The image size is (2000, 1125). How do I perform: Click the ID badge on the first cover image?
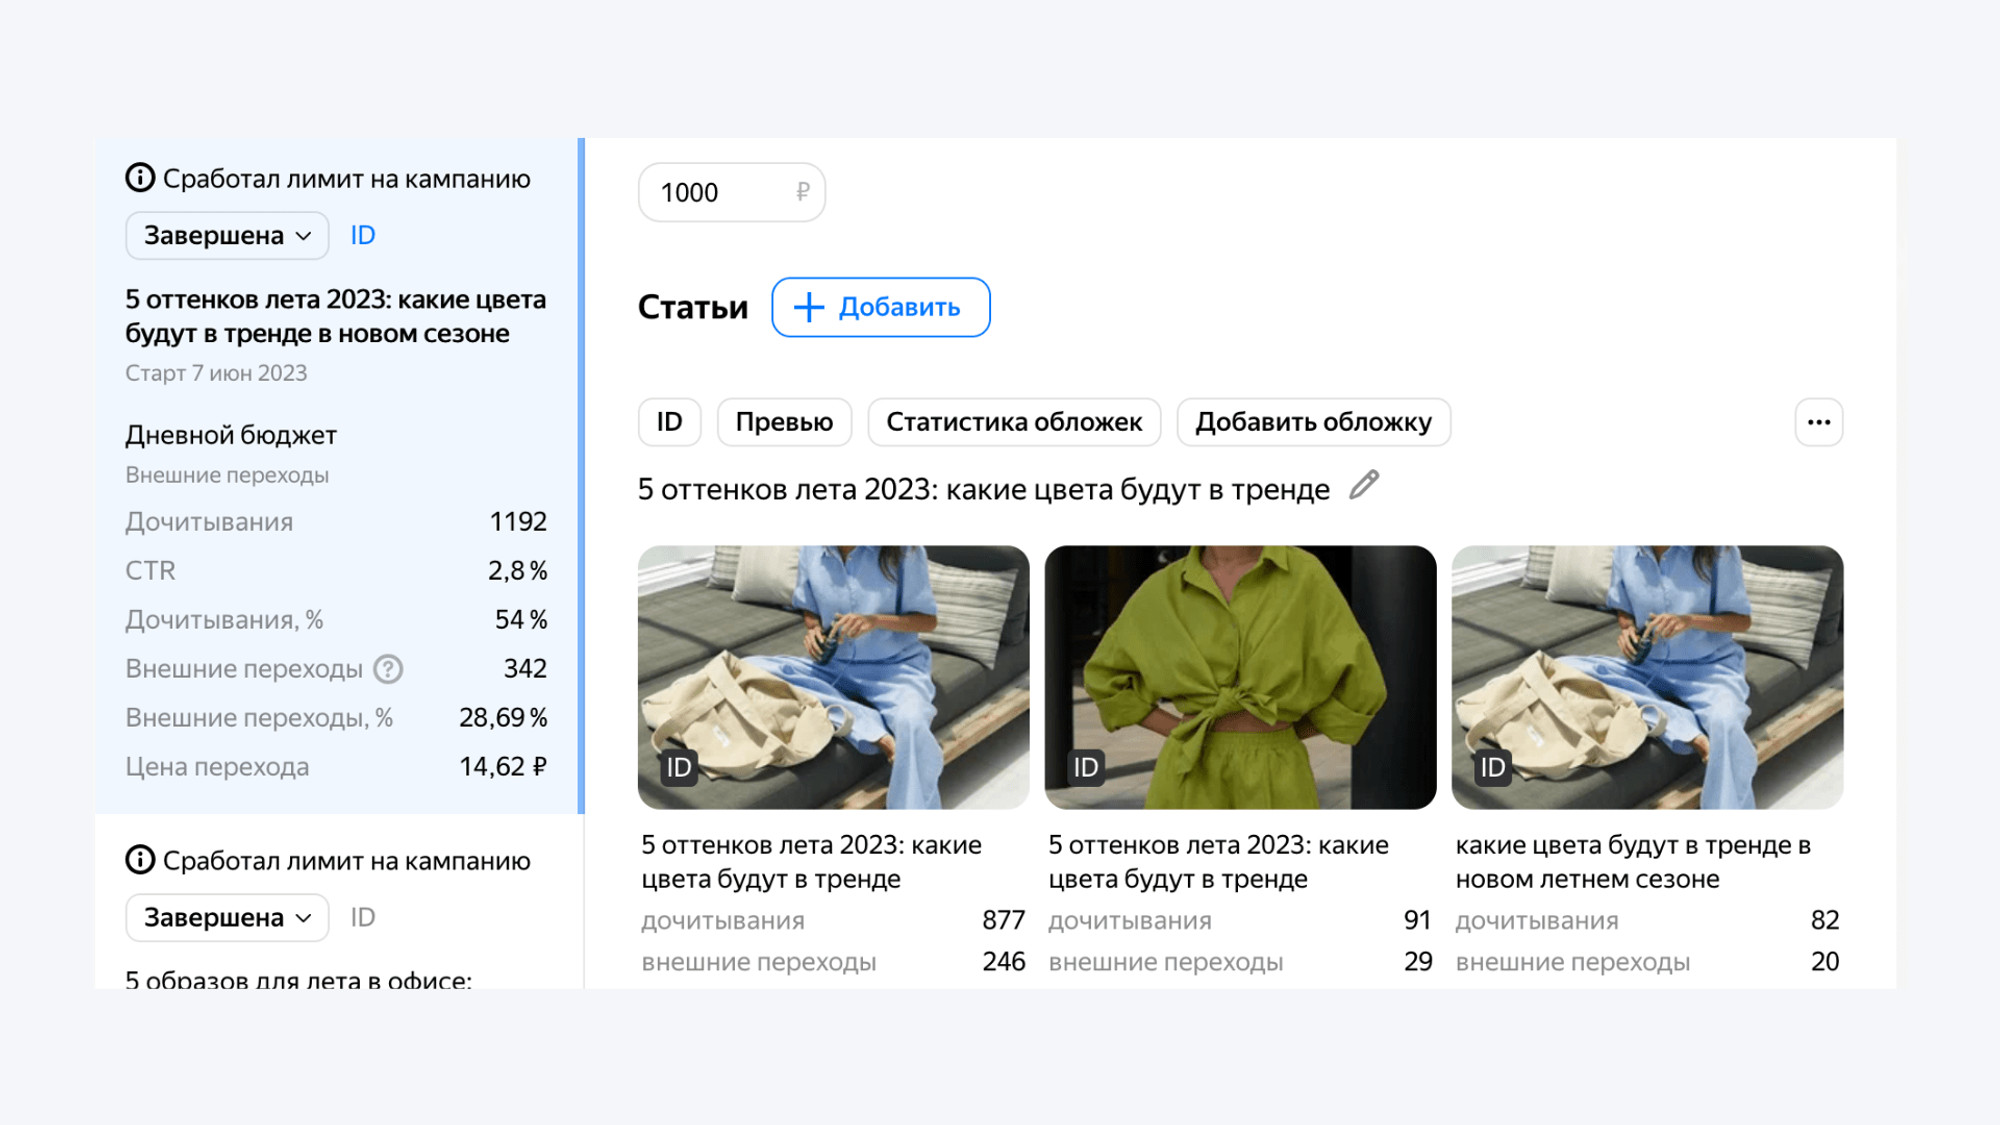tap(679, 767)
